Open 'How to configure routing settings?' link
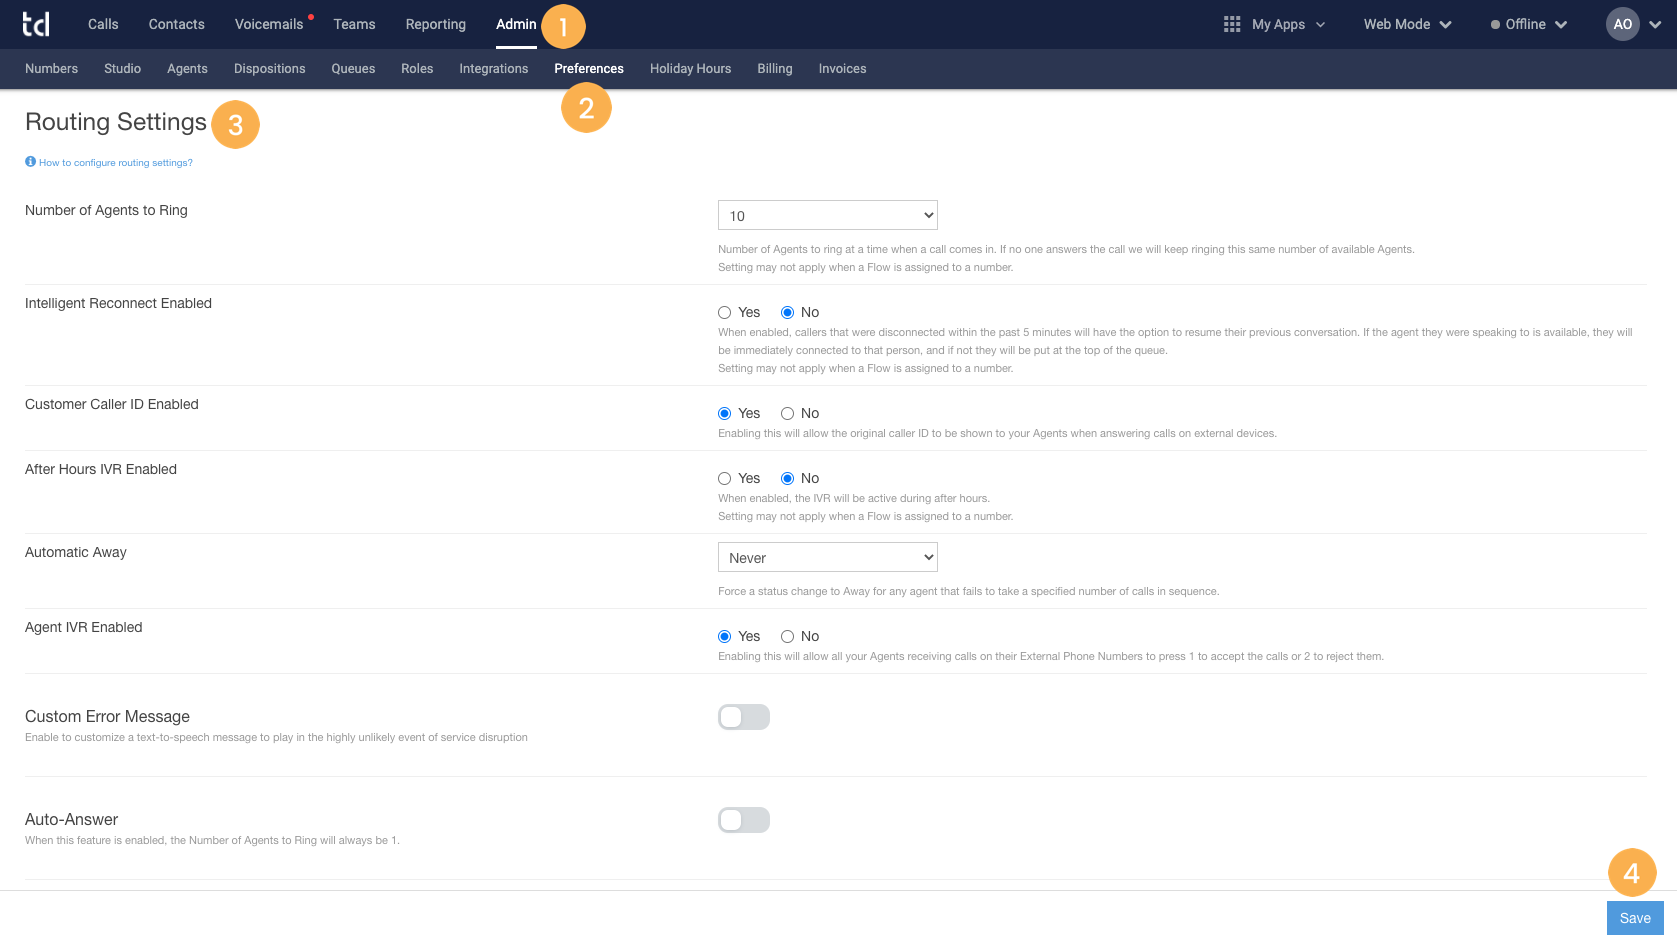 (116, 163)
